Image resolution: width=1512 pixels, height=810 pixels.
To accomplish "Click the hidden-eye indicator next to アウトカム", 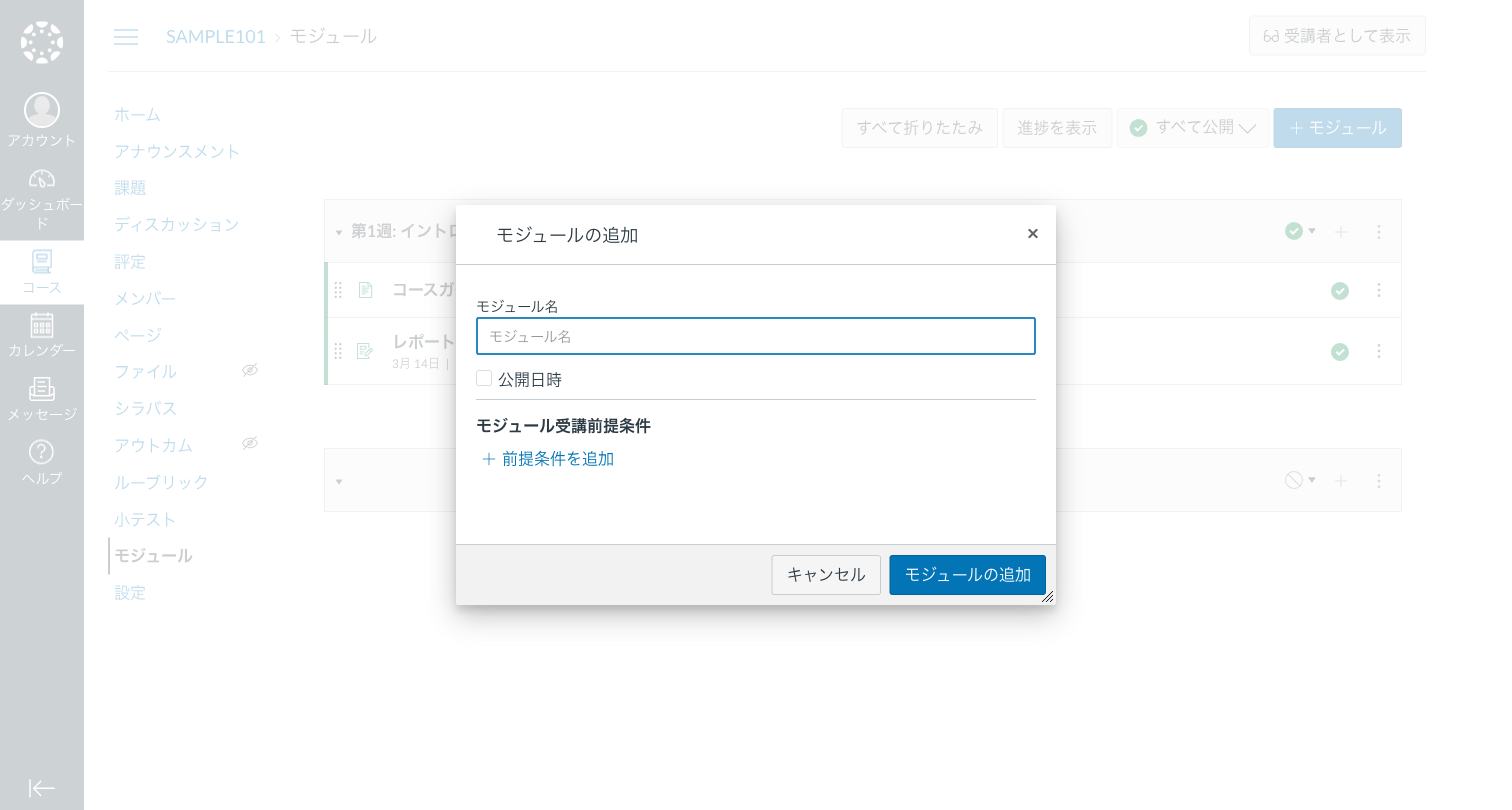I will point(249,443).
